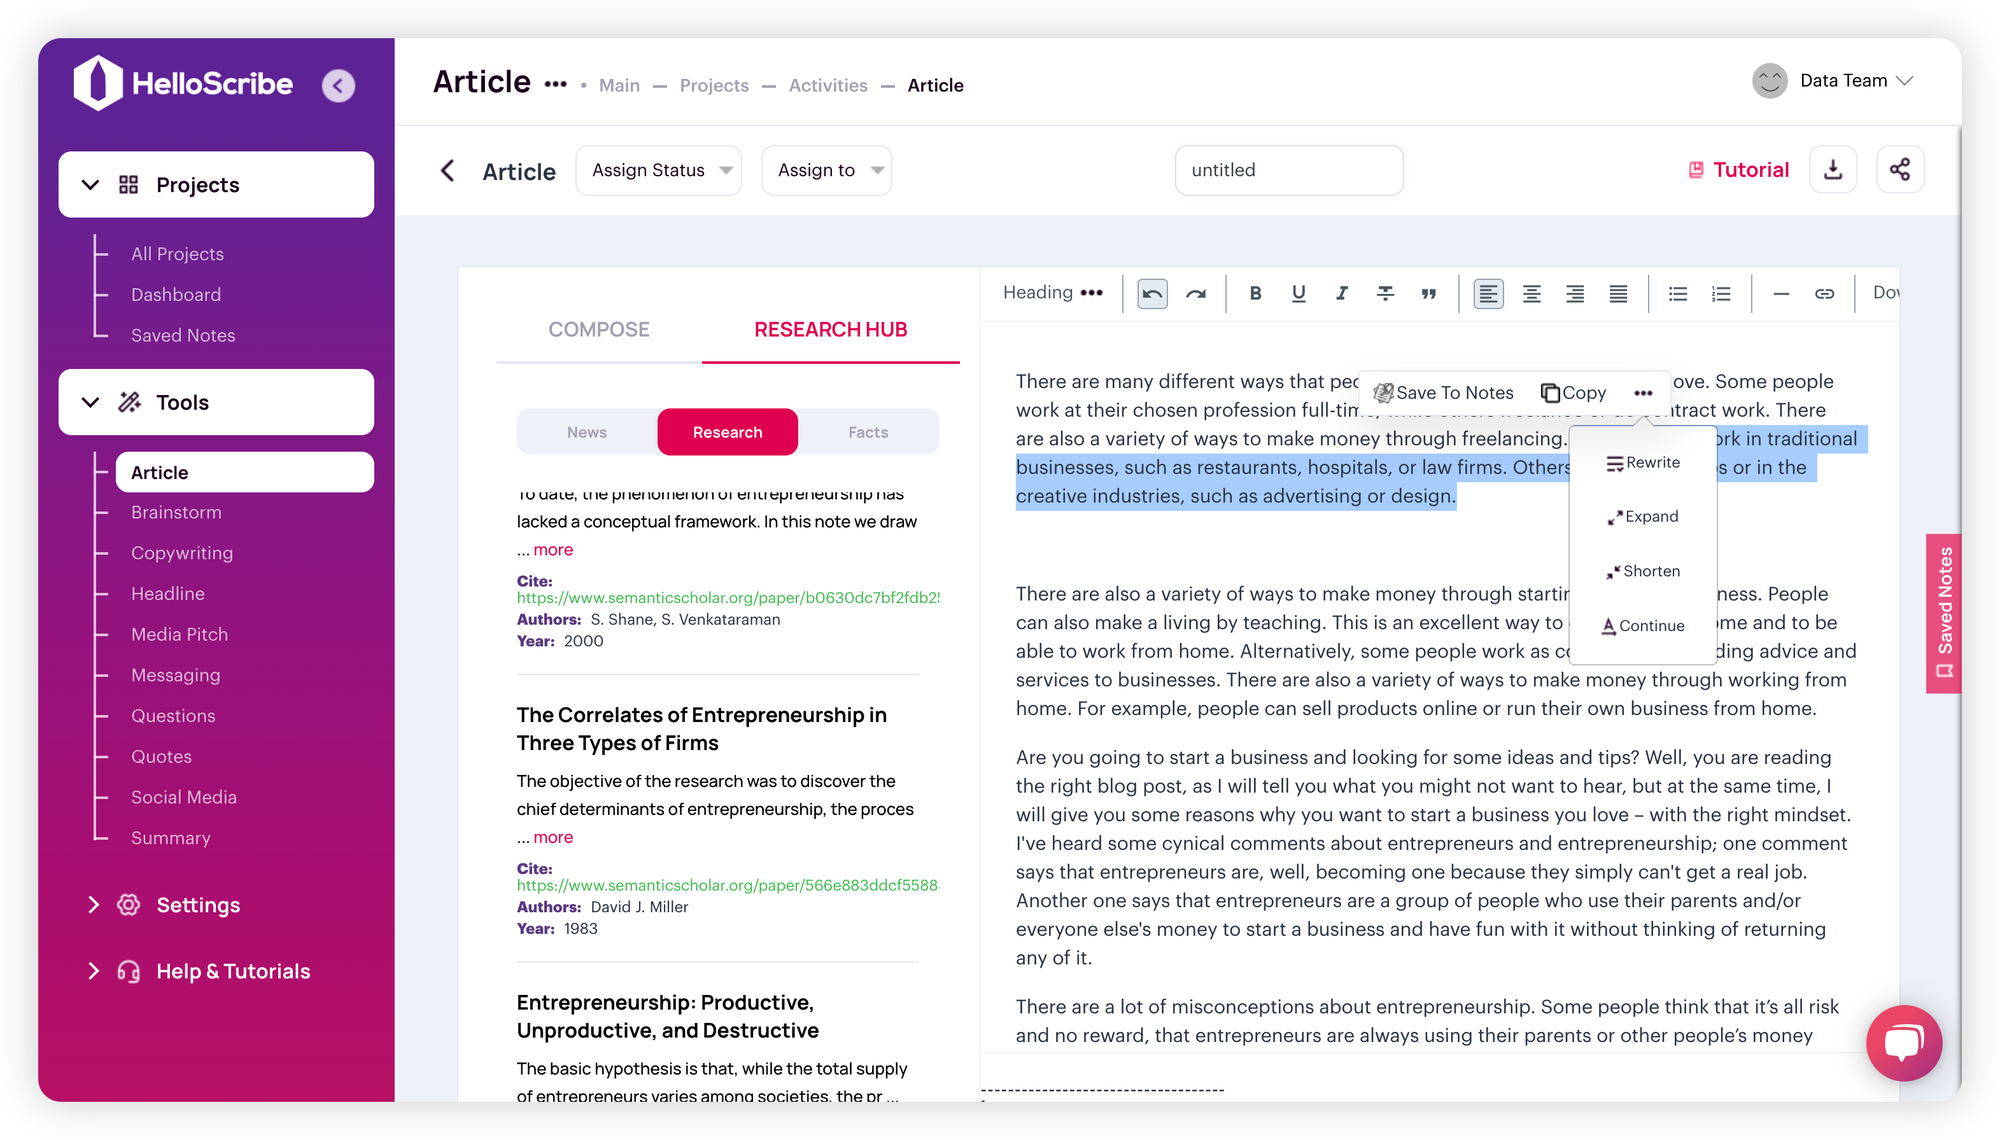
Task: Open semanticscholar link by S. Shane
Action: tap(728, 598)
